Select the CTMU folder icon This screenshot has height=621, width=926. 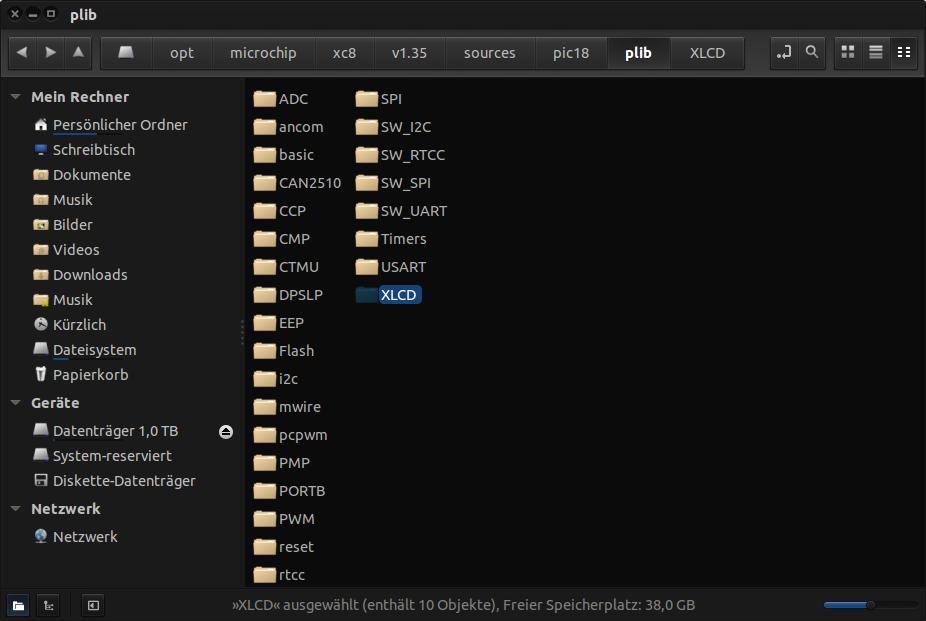[265, 267]
